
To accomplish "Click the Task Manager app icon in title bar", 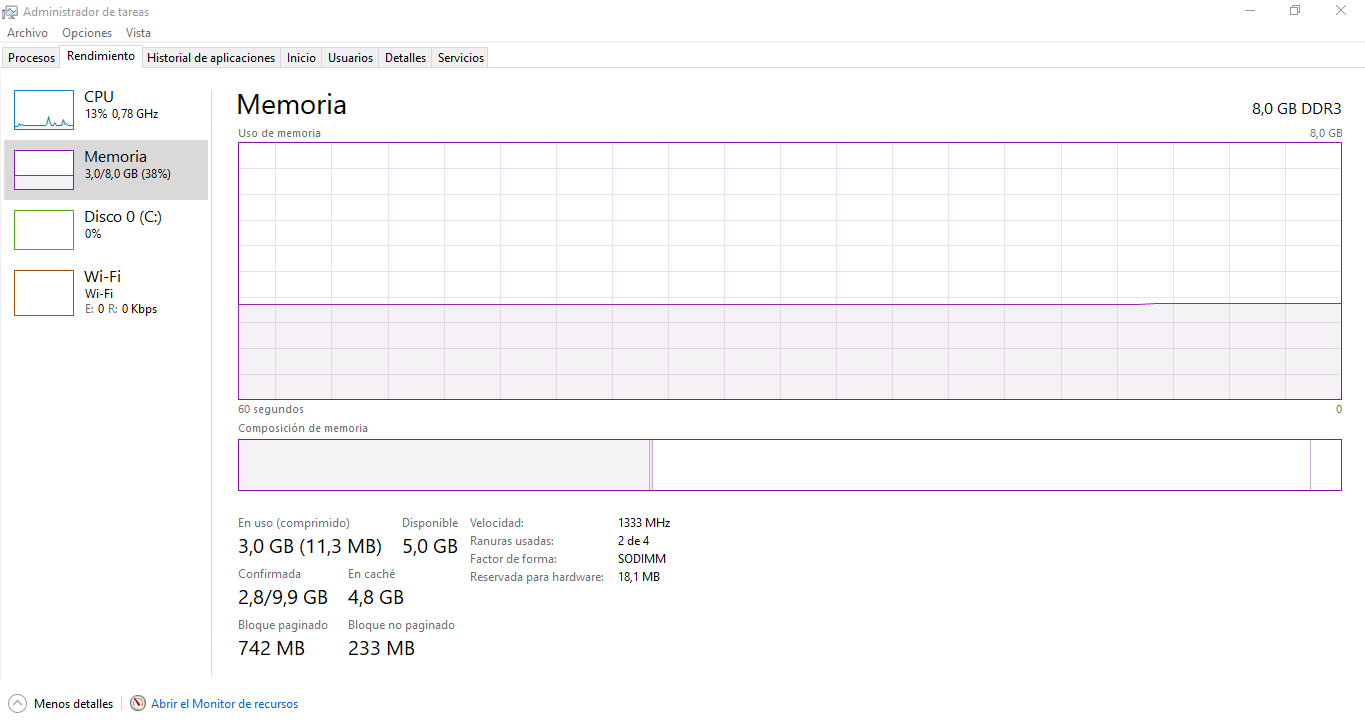I will (11, 12).
